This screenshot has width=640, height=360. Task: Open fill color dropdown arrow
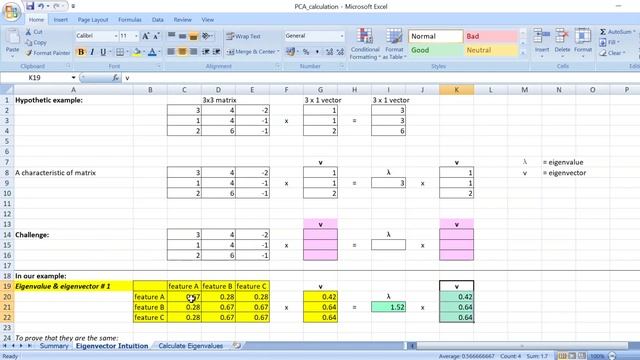pyautogui.click(x=144, y=52)
